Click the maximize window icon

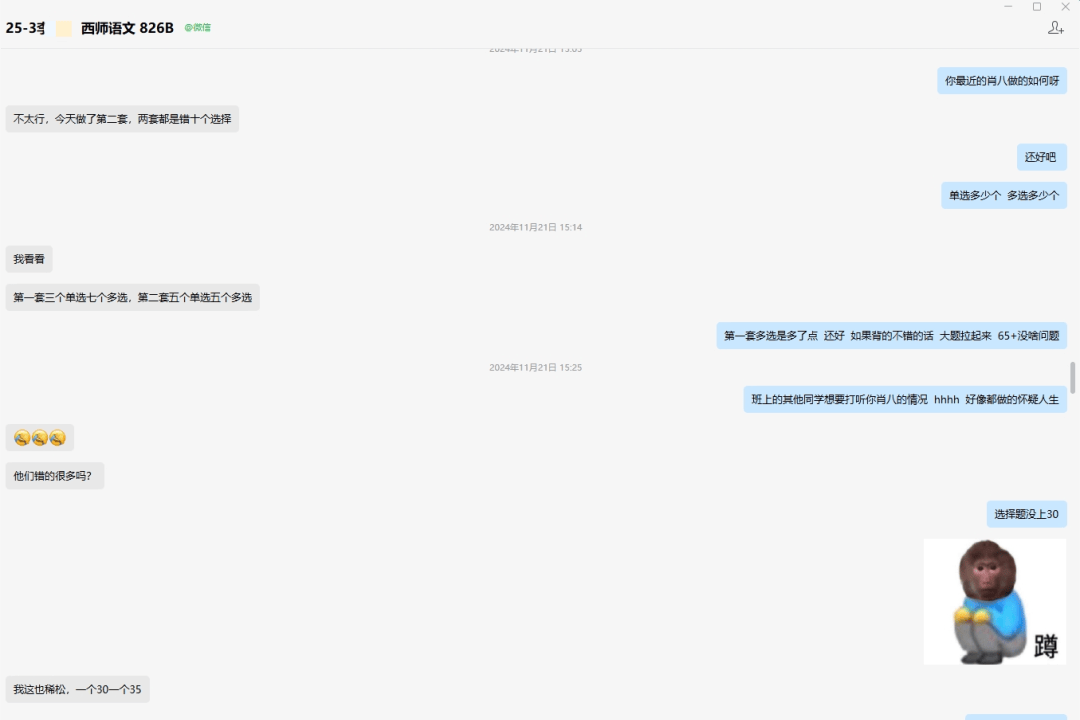pos(1037,6)
